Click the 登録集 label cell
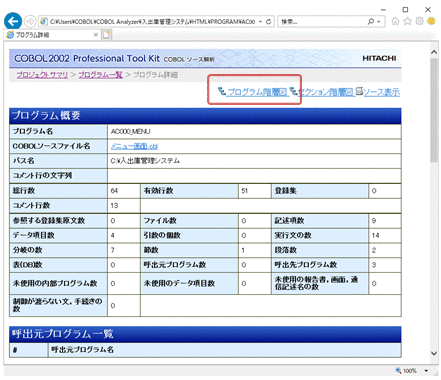441x380 pixels. pos(320,191)
